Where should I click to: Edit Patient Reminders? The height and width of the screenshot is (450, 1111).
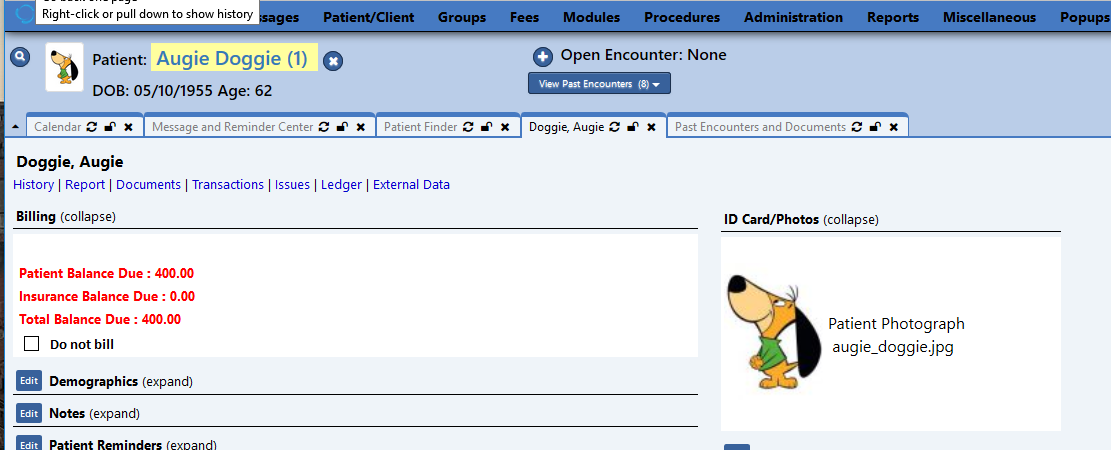29,443
